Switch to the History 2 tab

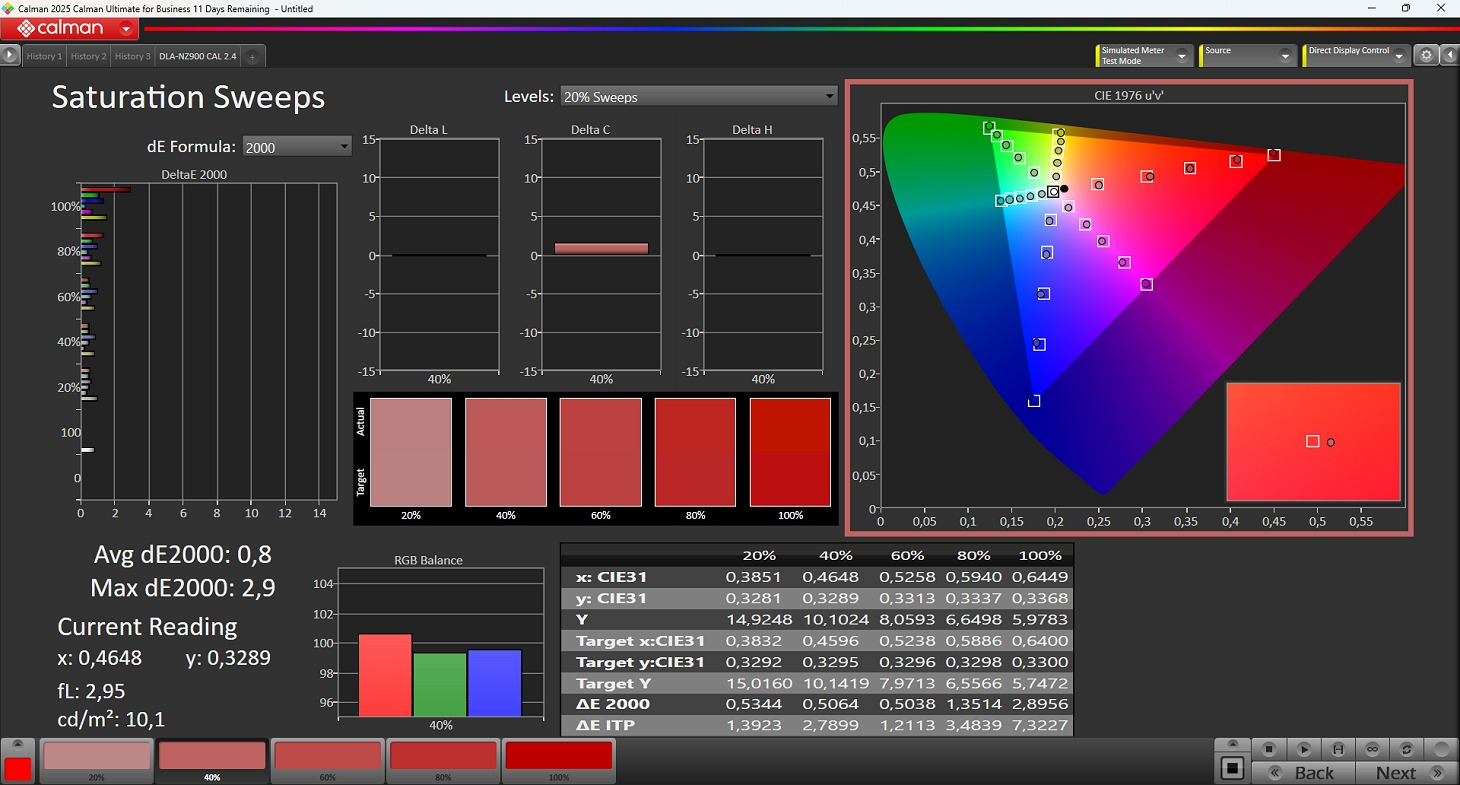point(88,57)
